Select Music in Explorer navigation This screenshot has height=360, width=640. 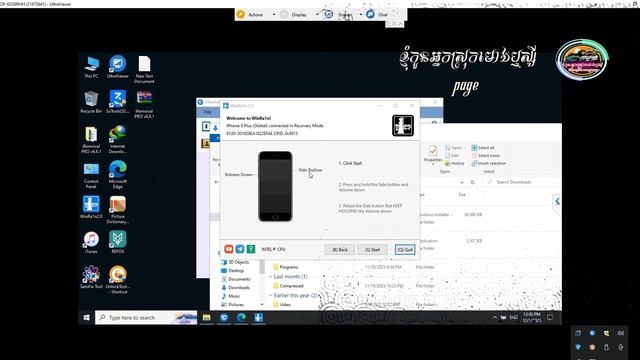click(231, 296)
